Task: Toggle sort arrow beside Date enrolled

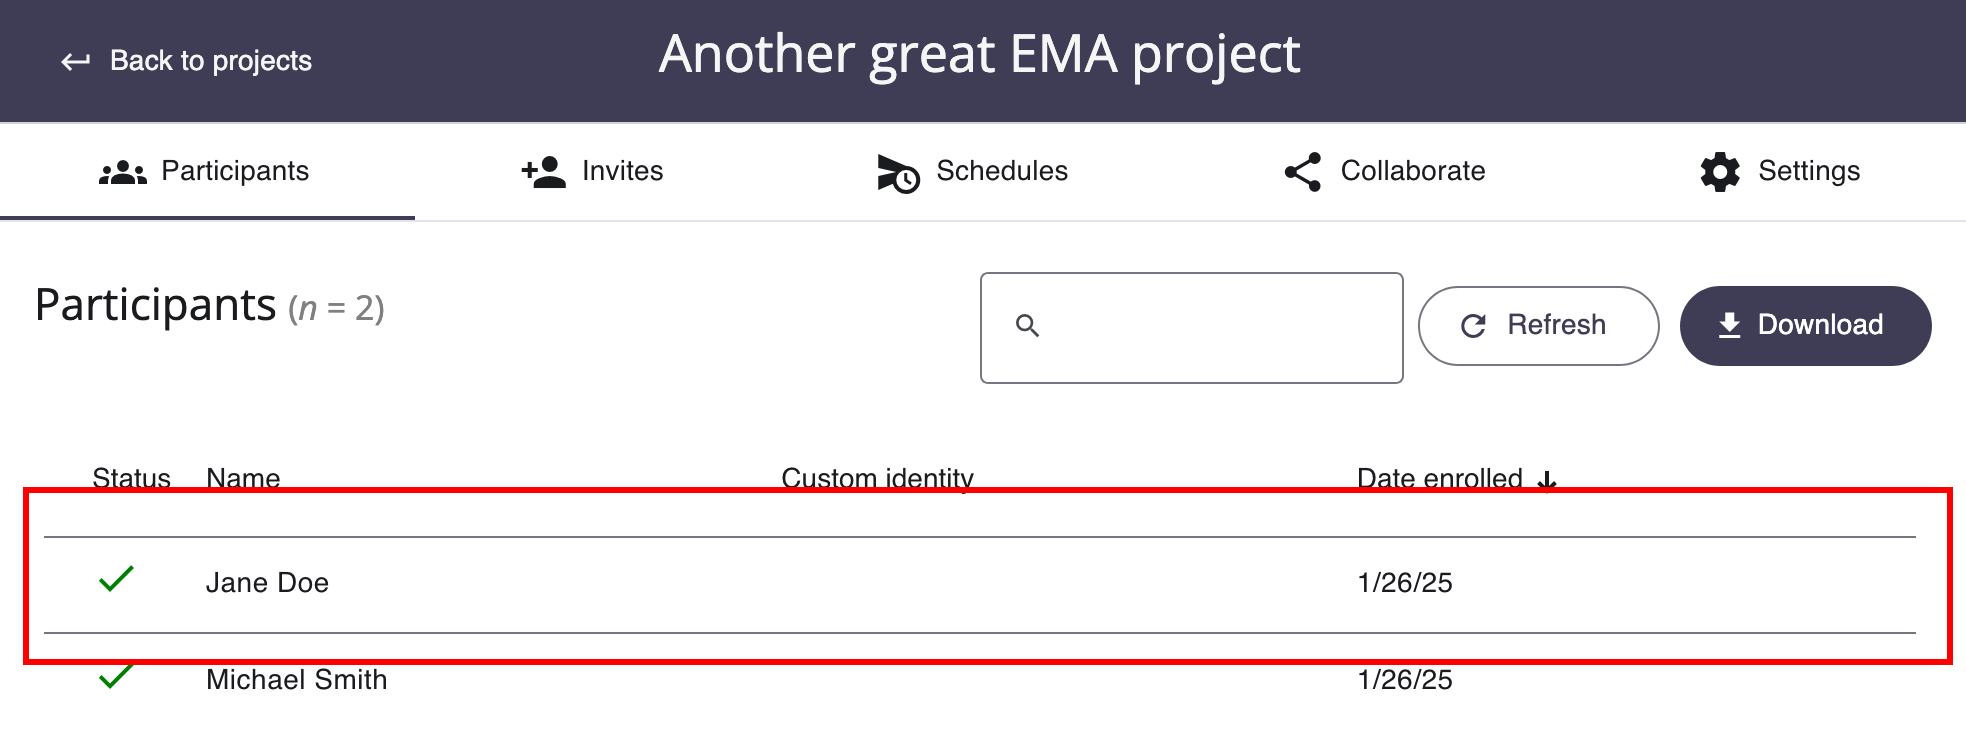Action: pos(1547,481)
